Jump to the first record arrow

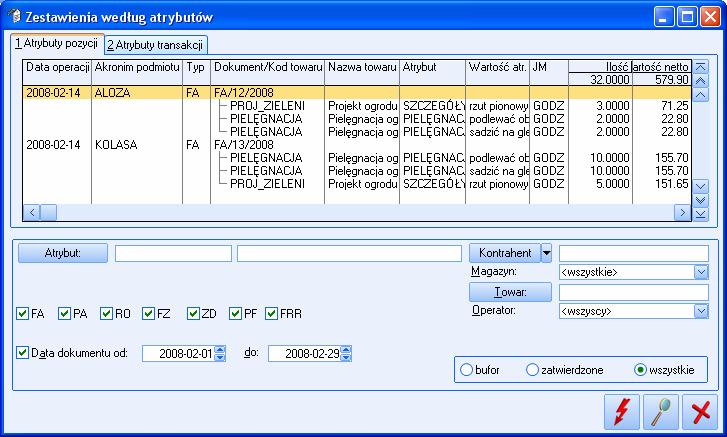[x=701, y=67]
